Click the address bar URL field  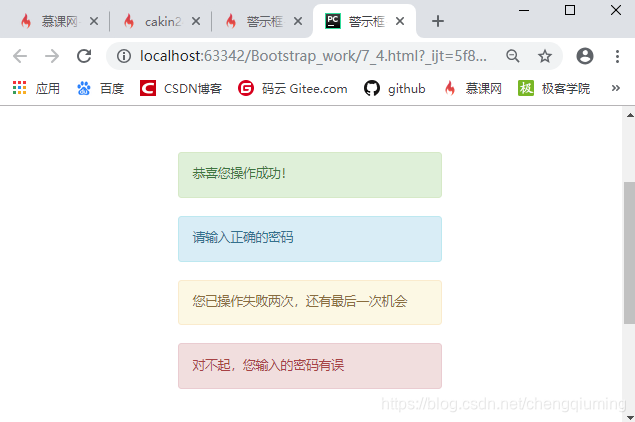point(313,56)
